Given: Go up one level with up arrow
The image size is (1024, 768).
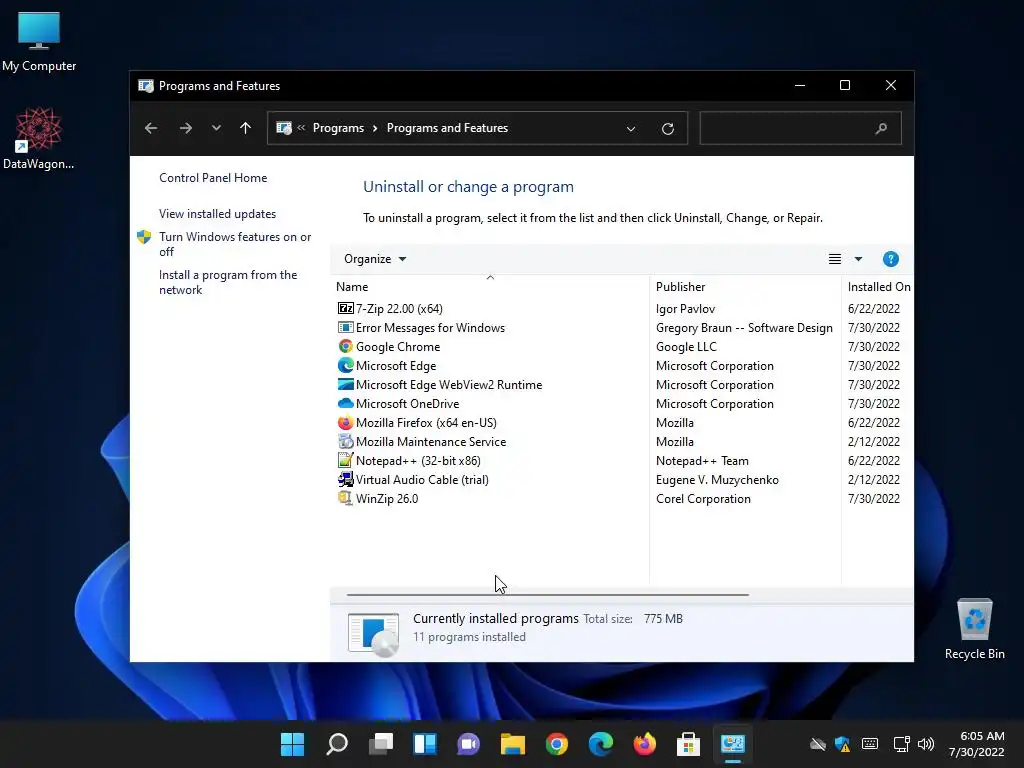Looking at the screenshot, I should pyautogui.click(x=245, y=128).
